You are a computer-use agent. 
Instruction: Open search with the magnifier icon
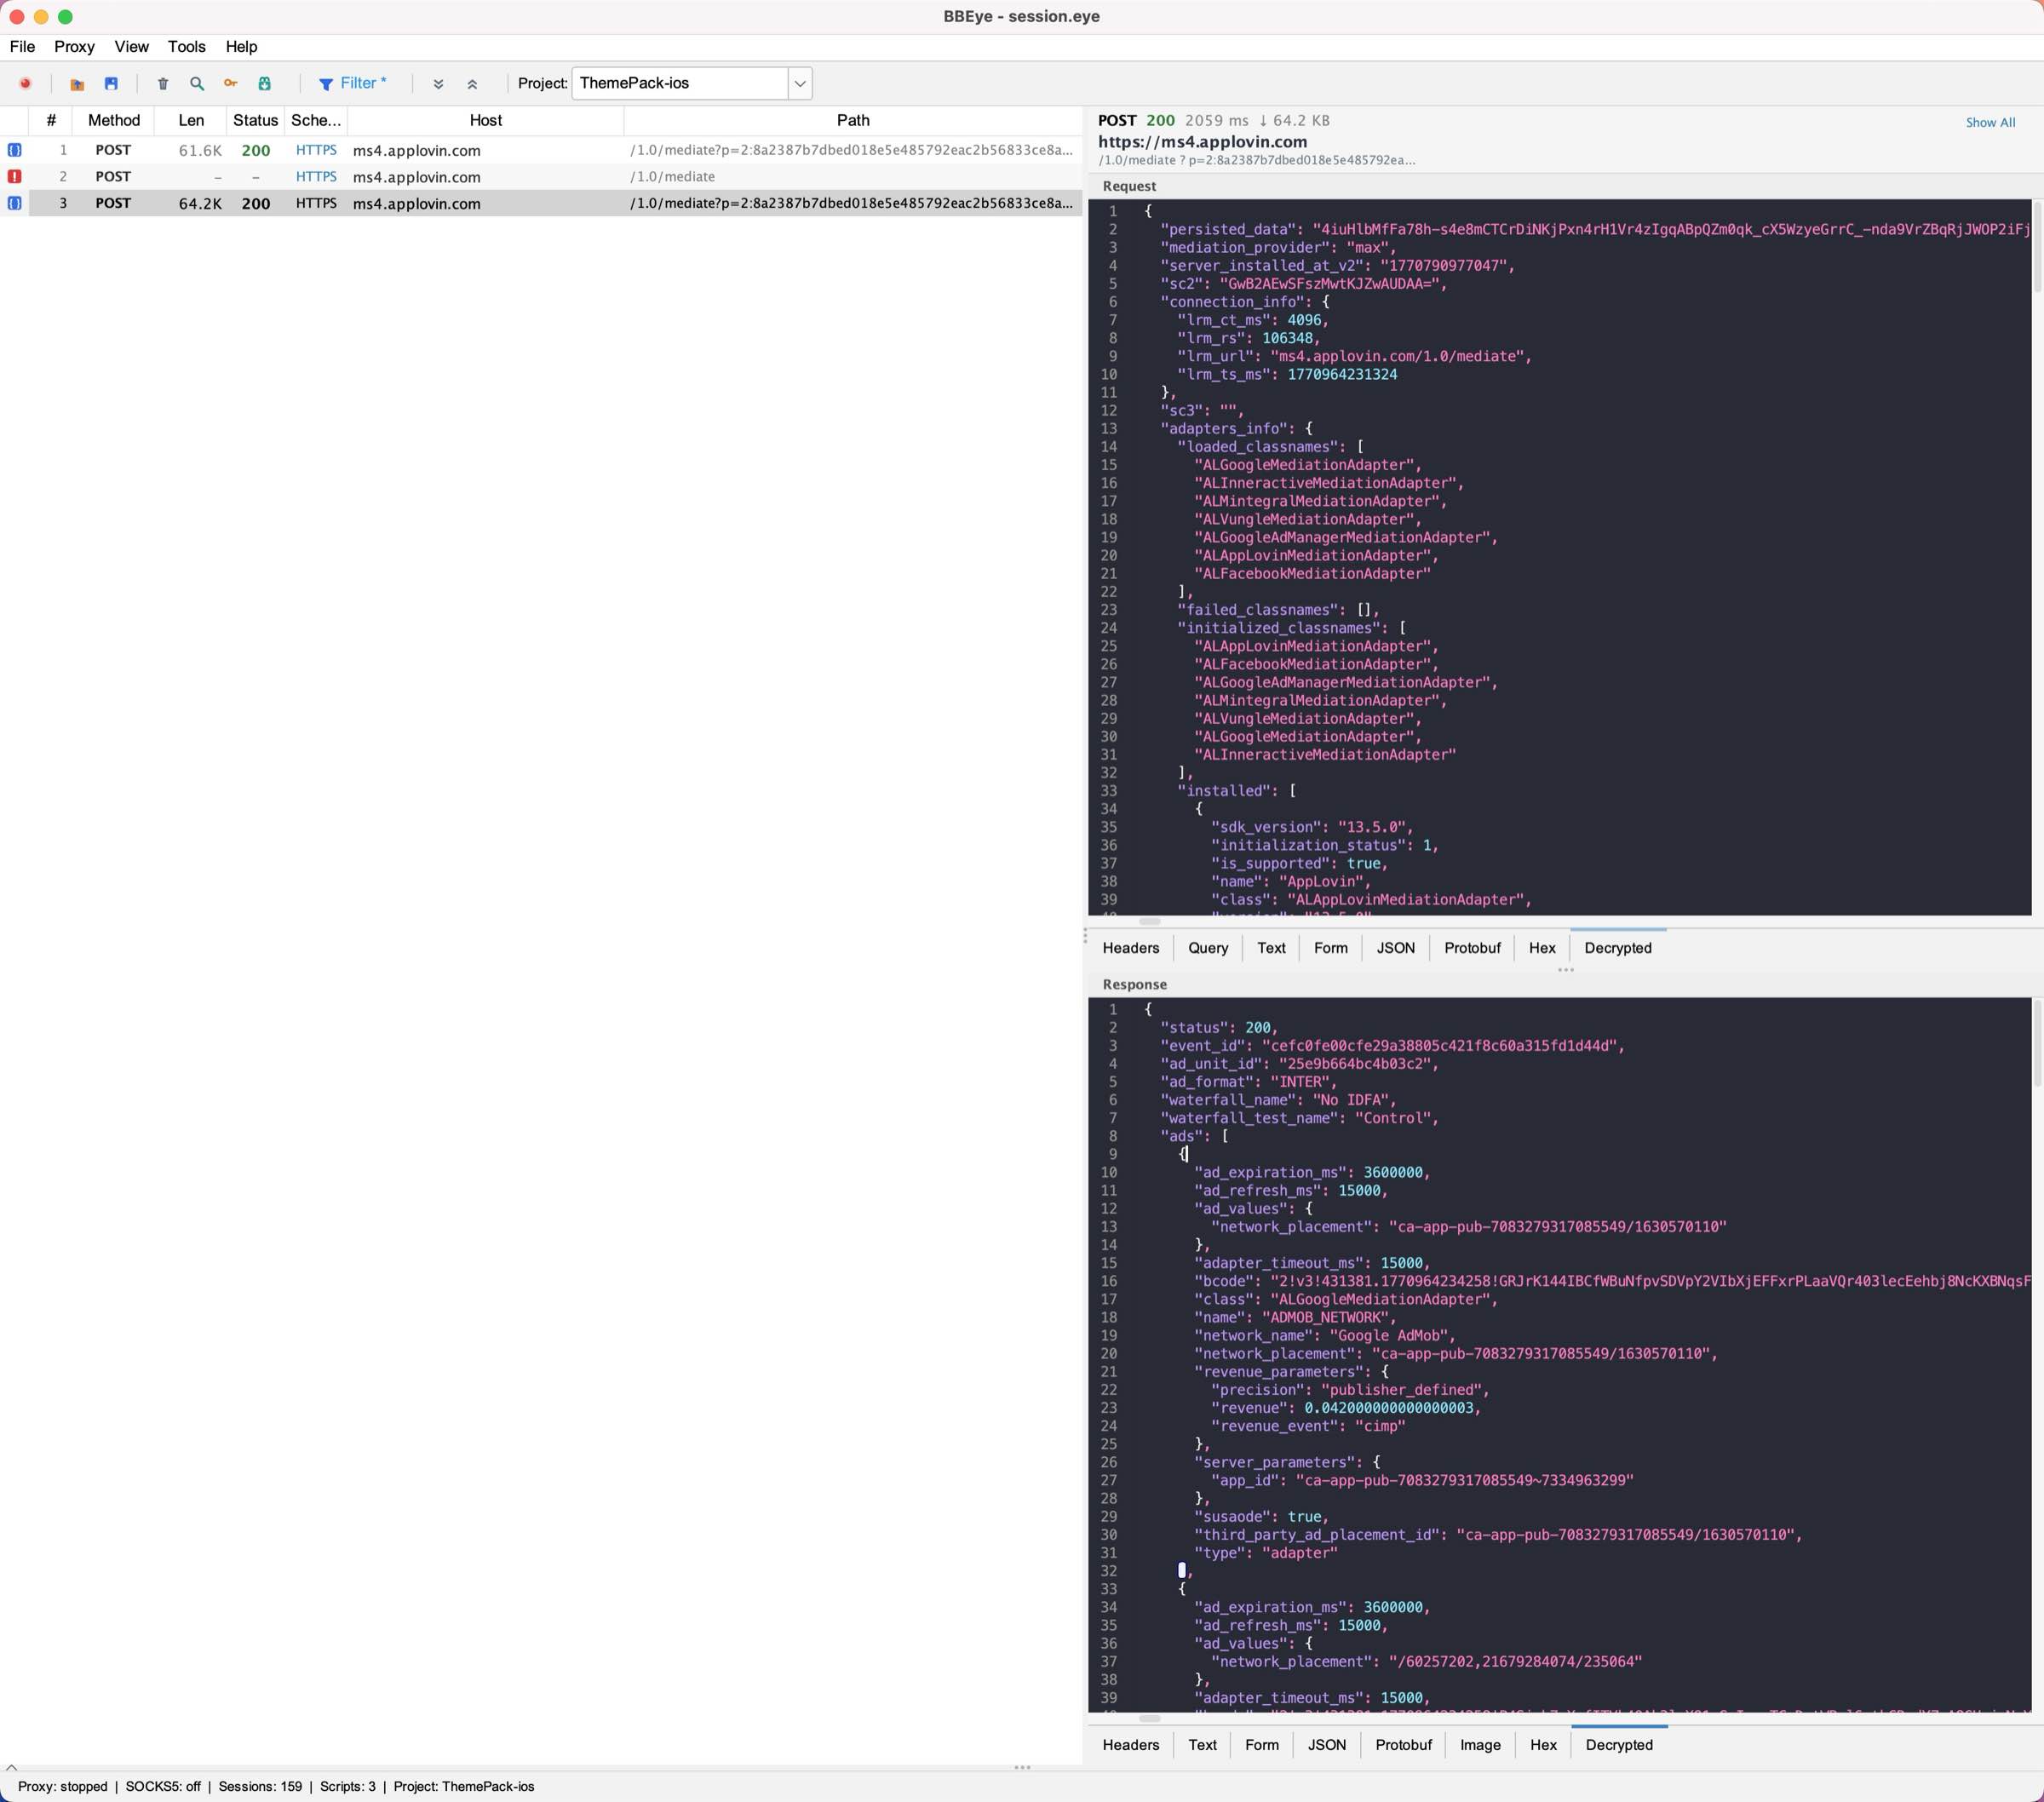coord(197,84)
